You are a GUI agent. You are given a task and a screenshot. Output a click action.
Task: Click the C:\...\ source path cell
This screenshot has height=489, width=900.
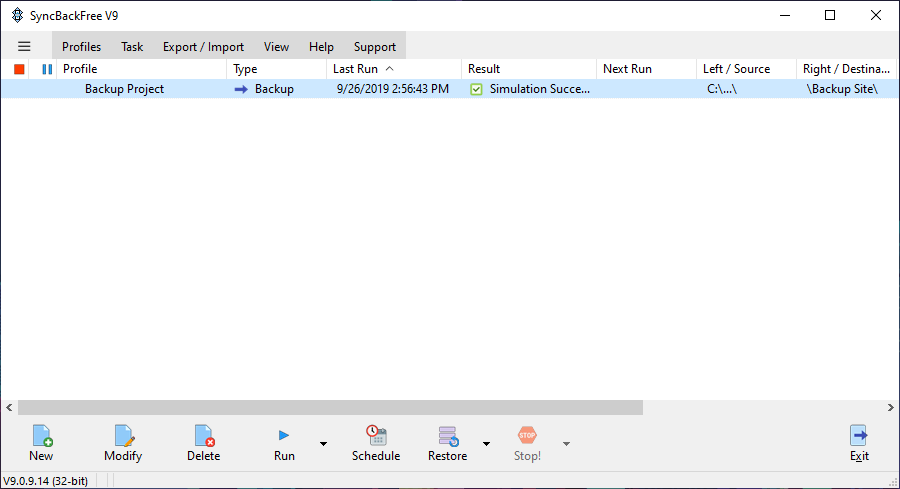722,89
